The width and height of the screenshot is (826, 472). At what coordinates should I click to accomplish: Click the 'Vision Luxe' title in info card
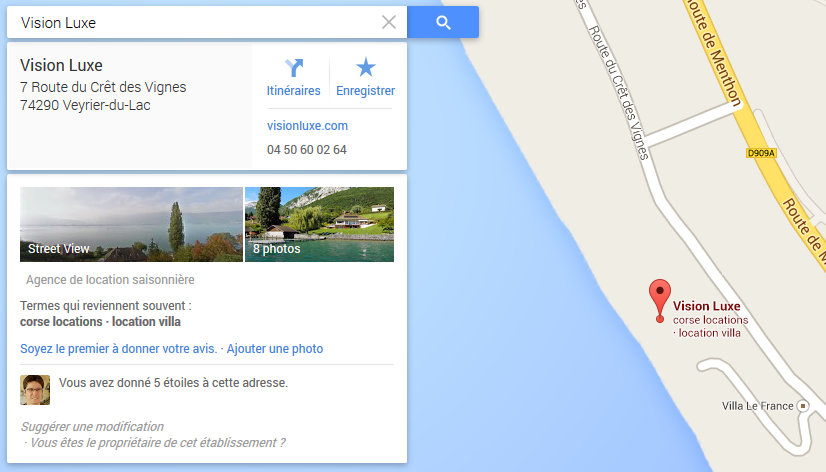pos(61,65)
